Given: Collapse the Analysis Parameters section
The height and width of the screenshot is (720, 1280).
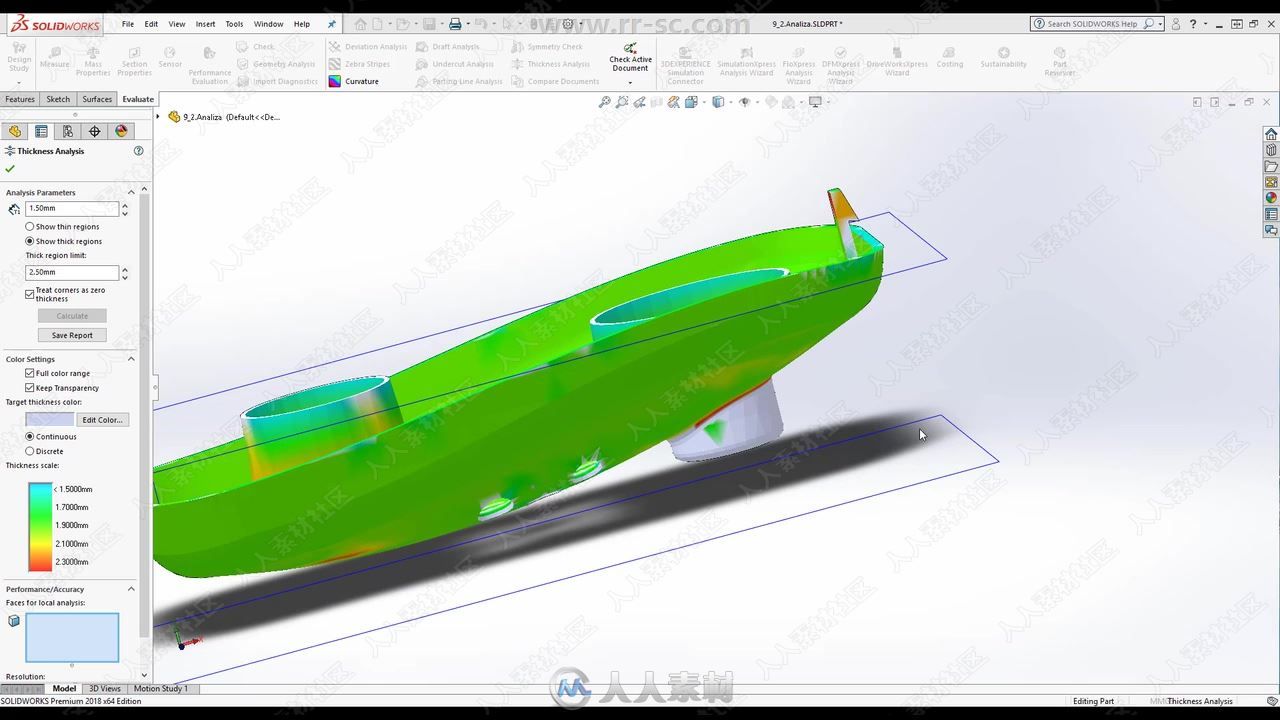Looking at the screenshot, I should point(131,192).
